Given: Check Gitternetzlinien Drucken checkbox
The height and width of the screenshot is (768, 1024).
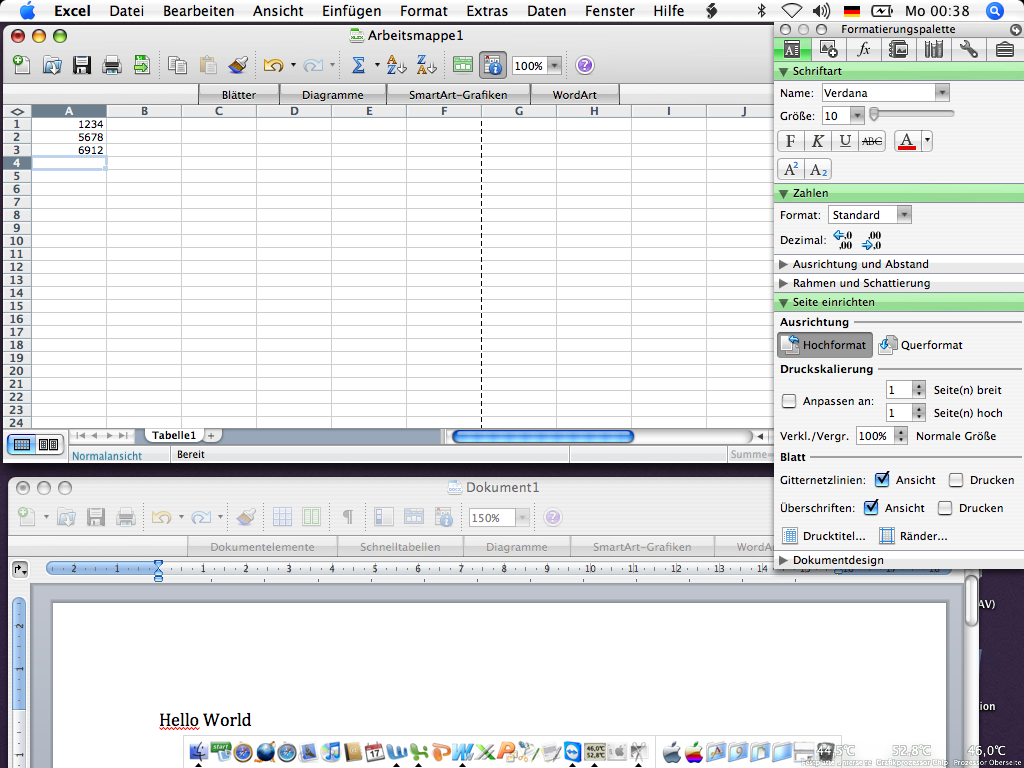Looking at the screenshot, I should point(955,480).
